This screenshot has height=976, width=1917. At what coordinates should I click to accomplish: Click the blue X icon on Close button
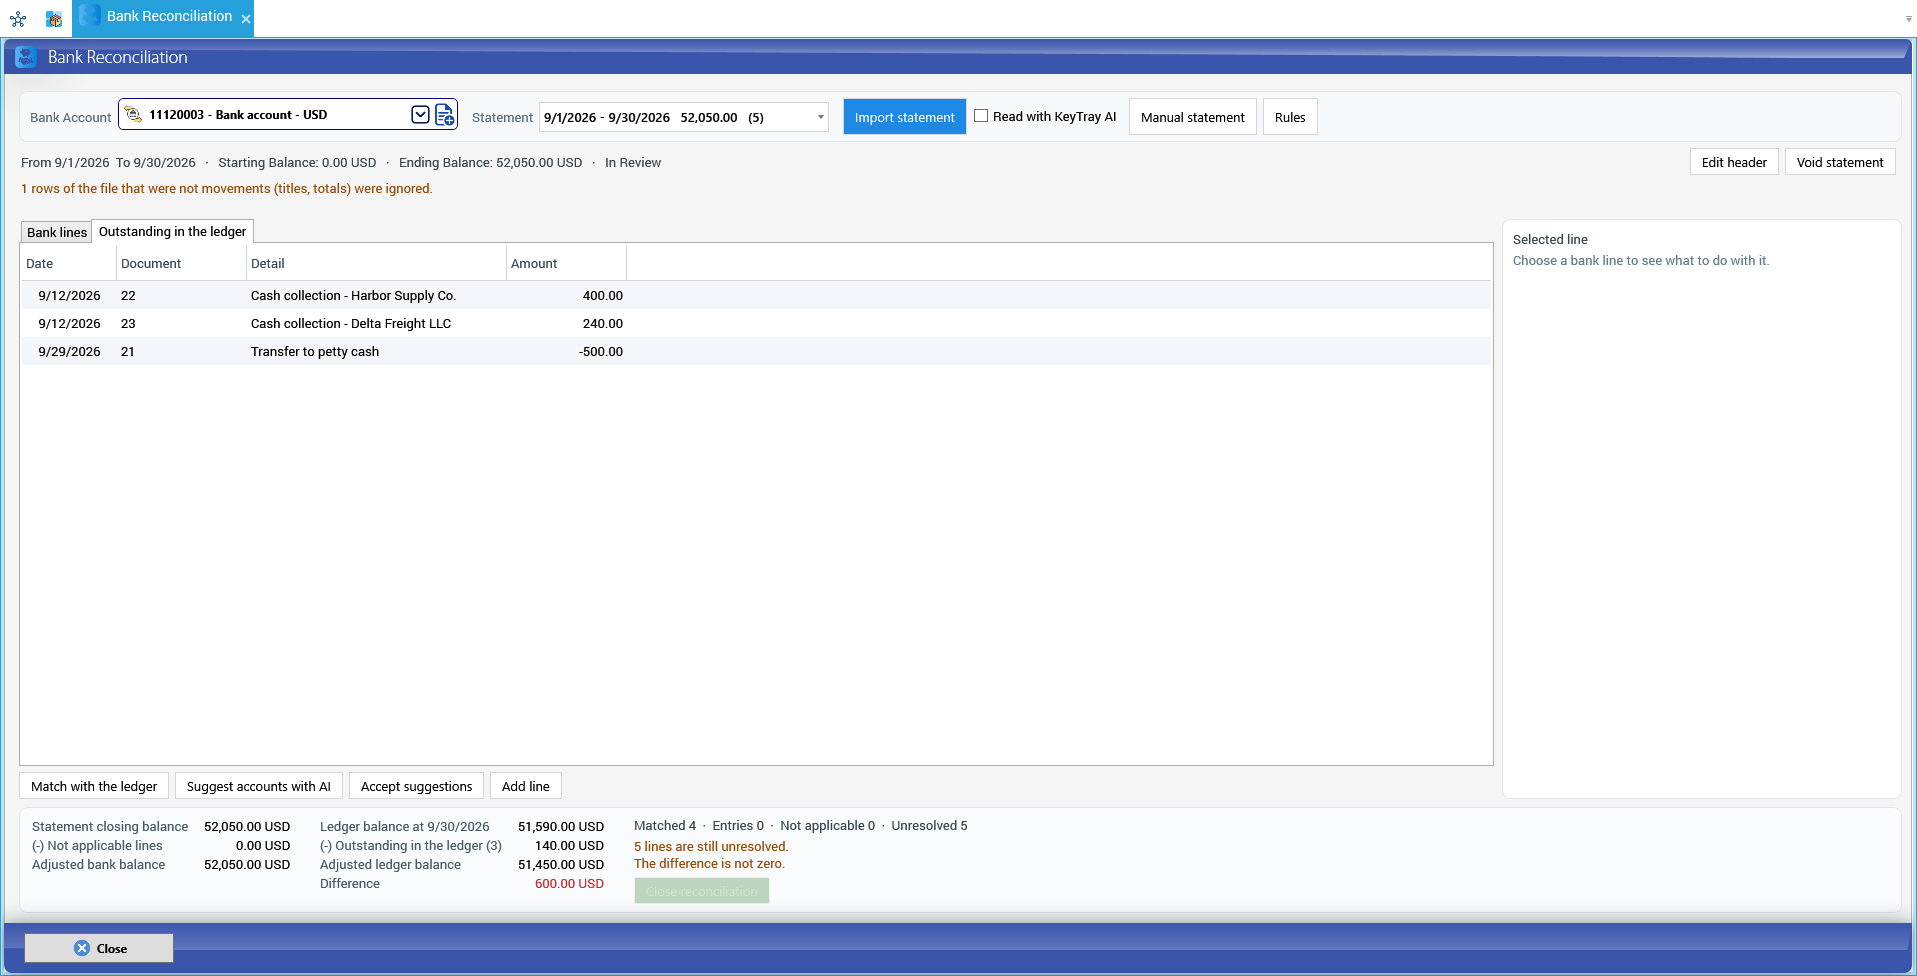point(82,948)
